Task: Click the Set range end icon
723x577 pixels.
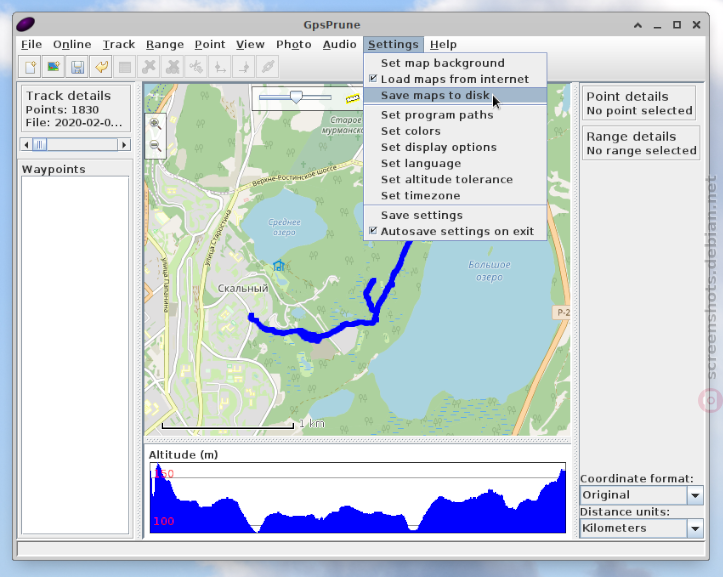Action: point(244,67)
